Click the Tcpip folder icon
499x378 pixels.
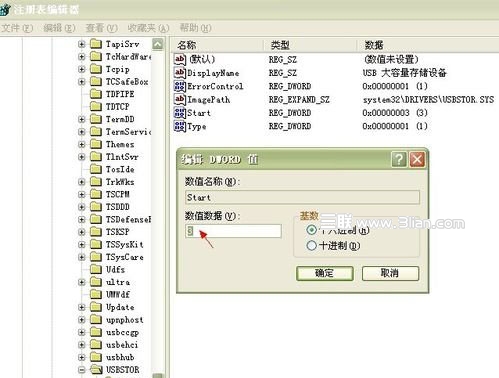pyautogui.click(x=96, y=69)
